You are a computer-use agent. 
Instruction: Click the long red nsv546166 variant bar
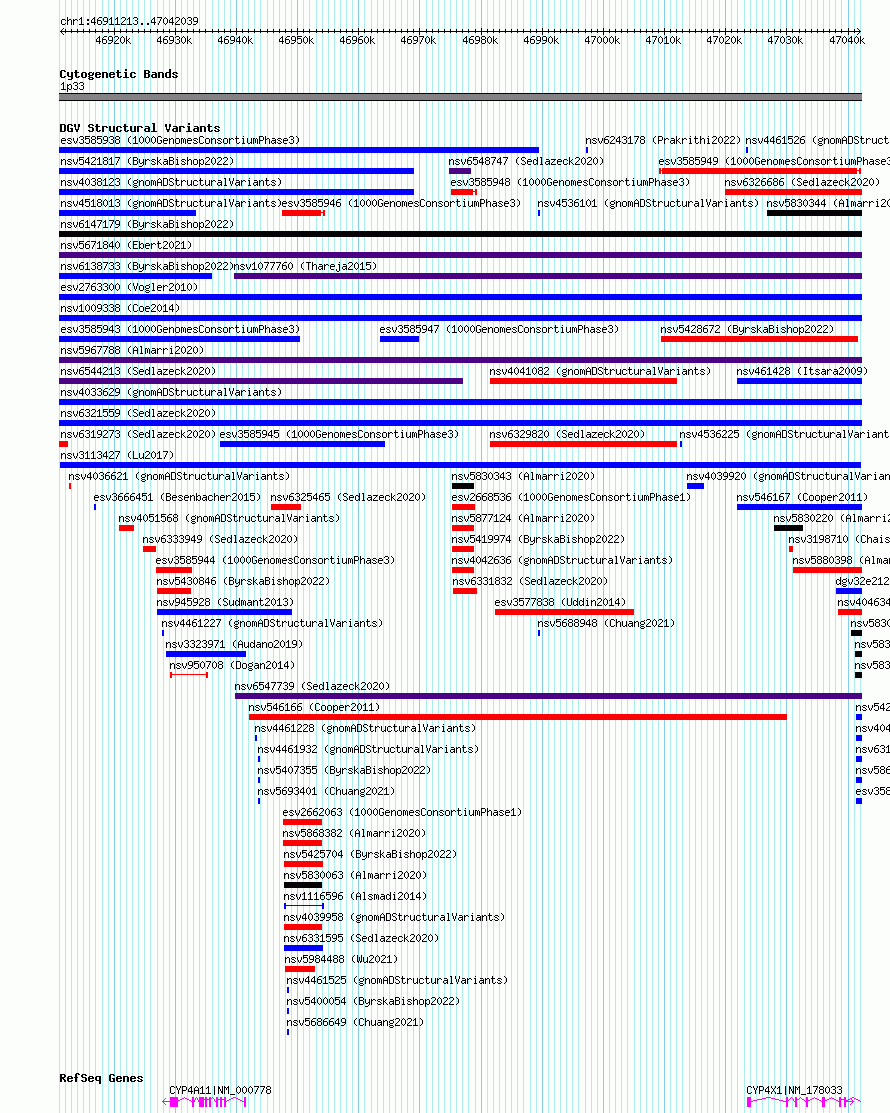[x=517, y=717]
